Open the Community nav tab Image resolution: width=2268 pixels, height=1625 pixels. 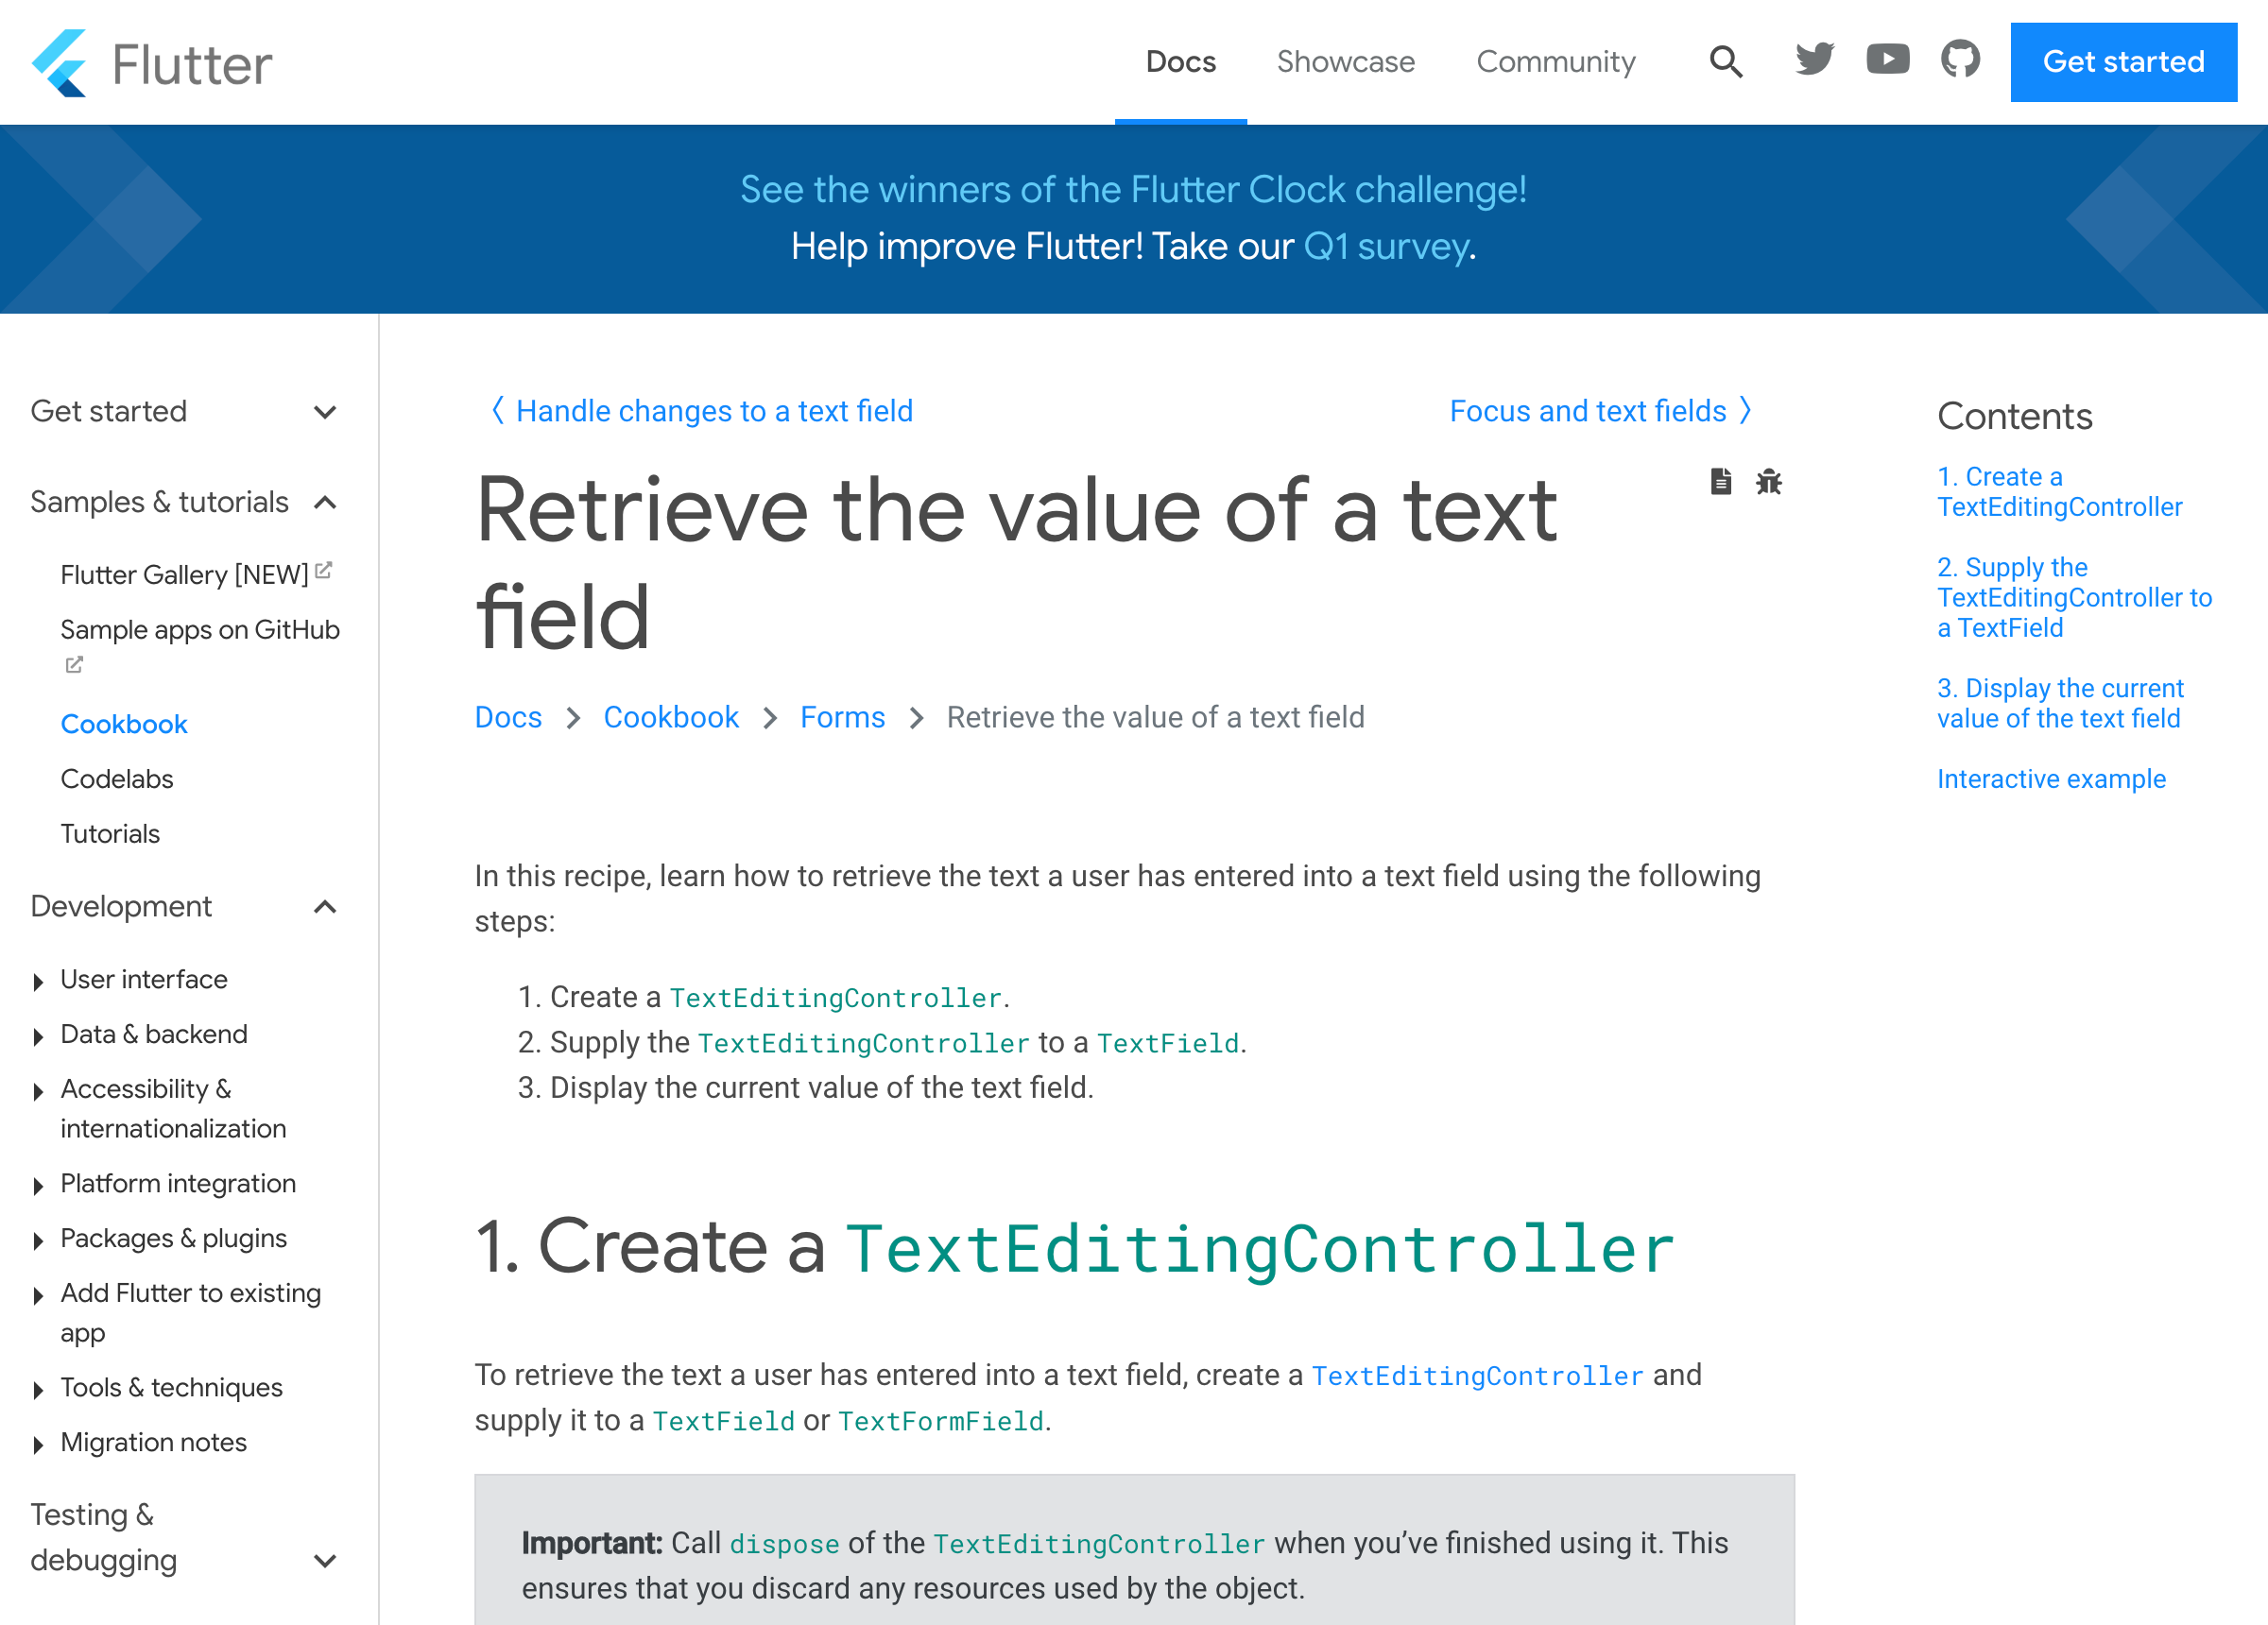click(x=1555, y=62)
